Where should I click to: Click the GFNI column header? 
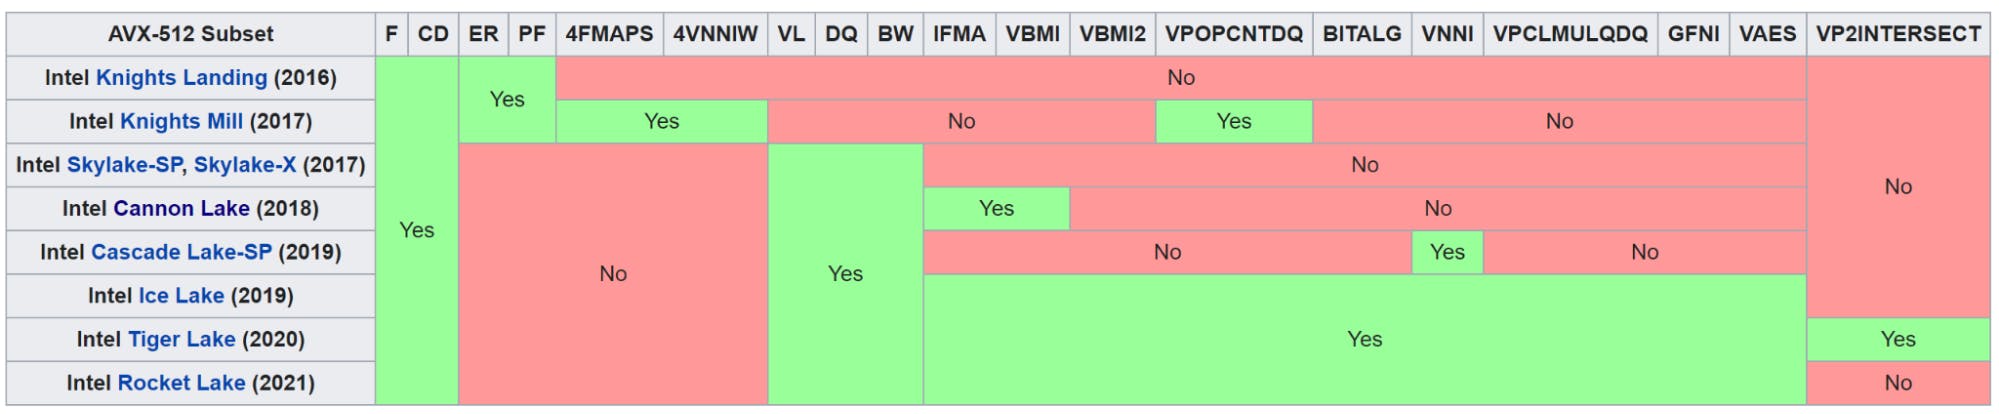[x=1693, y=35]
